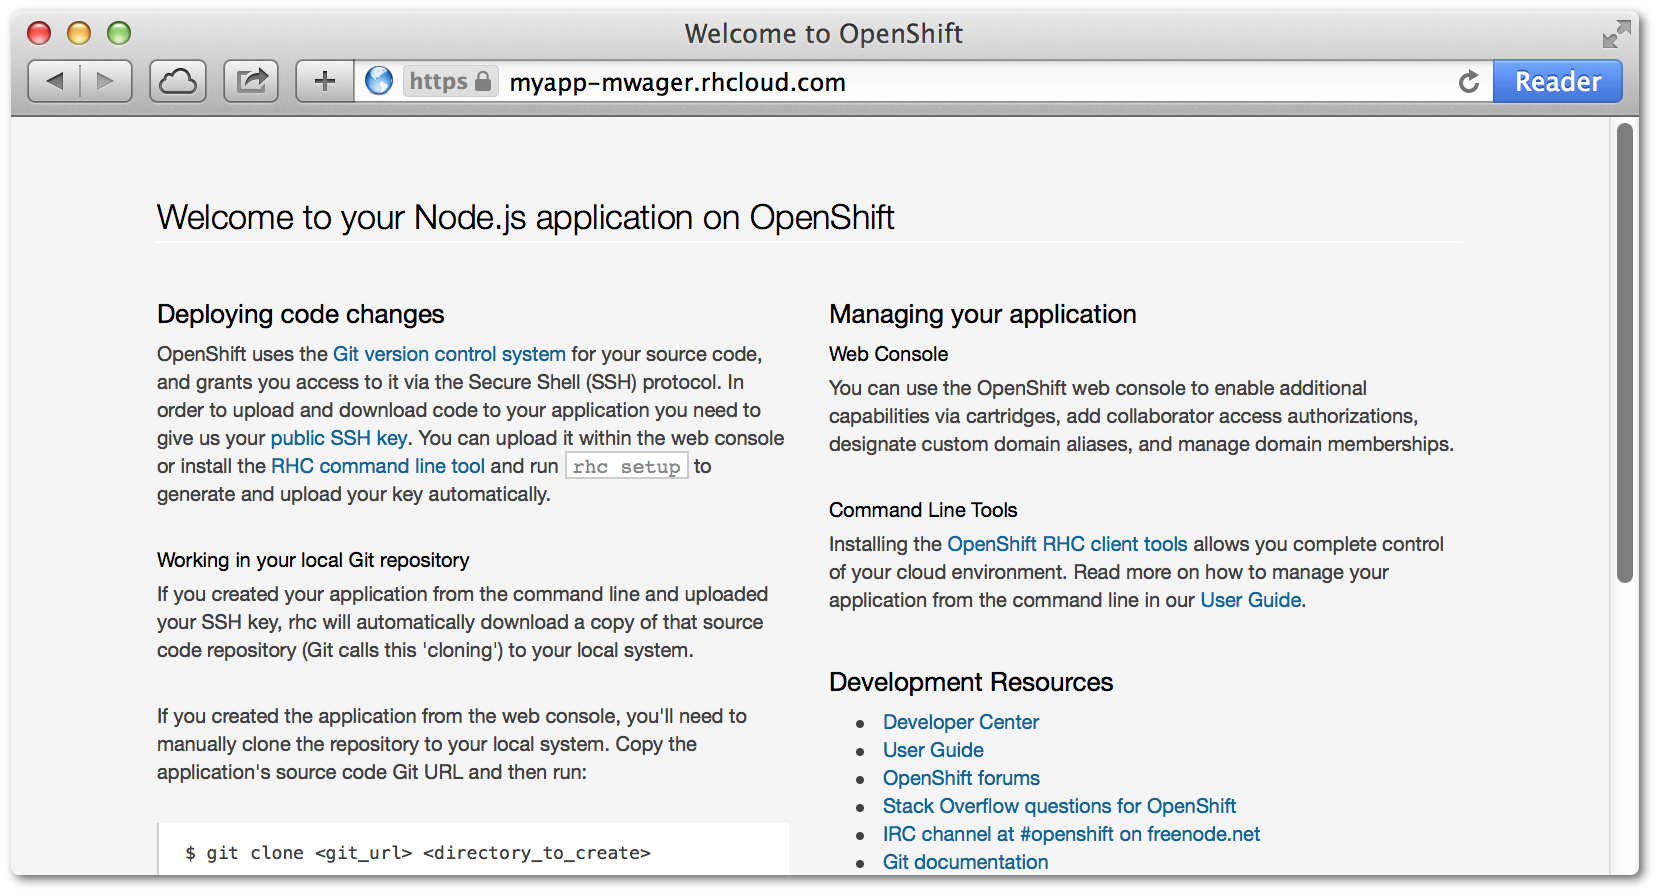The height and width of the screenshot is (894, 1658).
Task: Open the Git version control system link
Action: [x=449, y=354]
